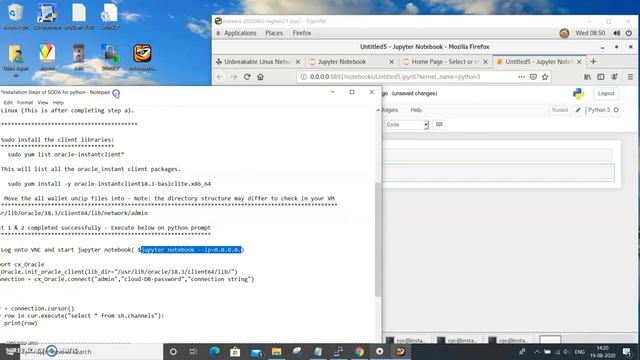Open the page actions three-dot menu
This screenshot has width=640, height=360.
(x=521, y=77)
